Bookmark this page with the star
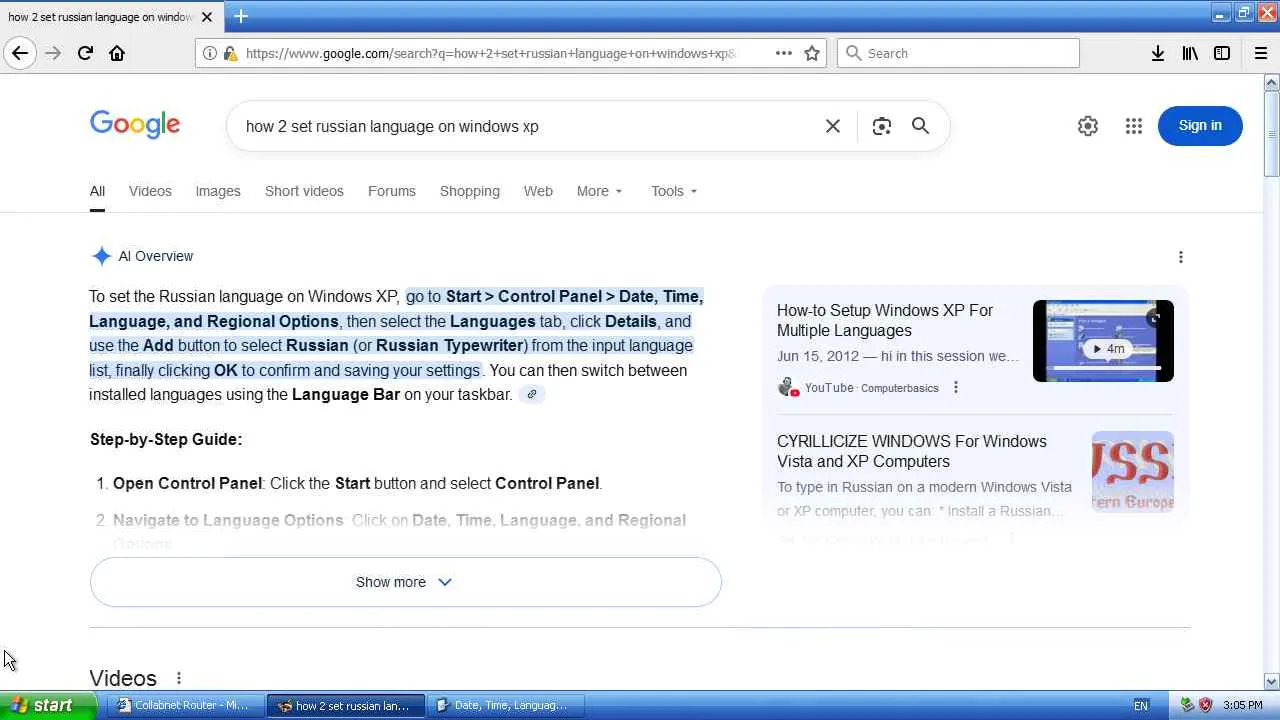 click(812, 53)
